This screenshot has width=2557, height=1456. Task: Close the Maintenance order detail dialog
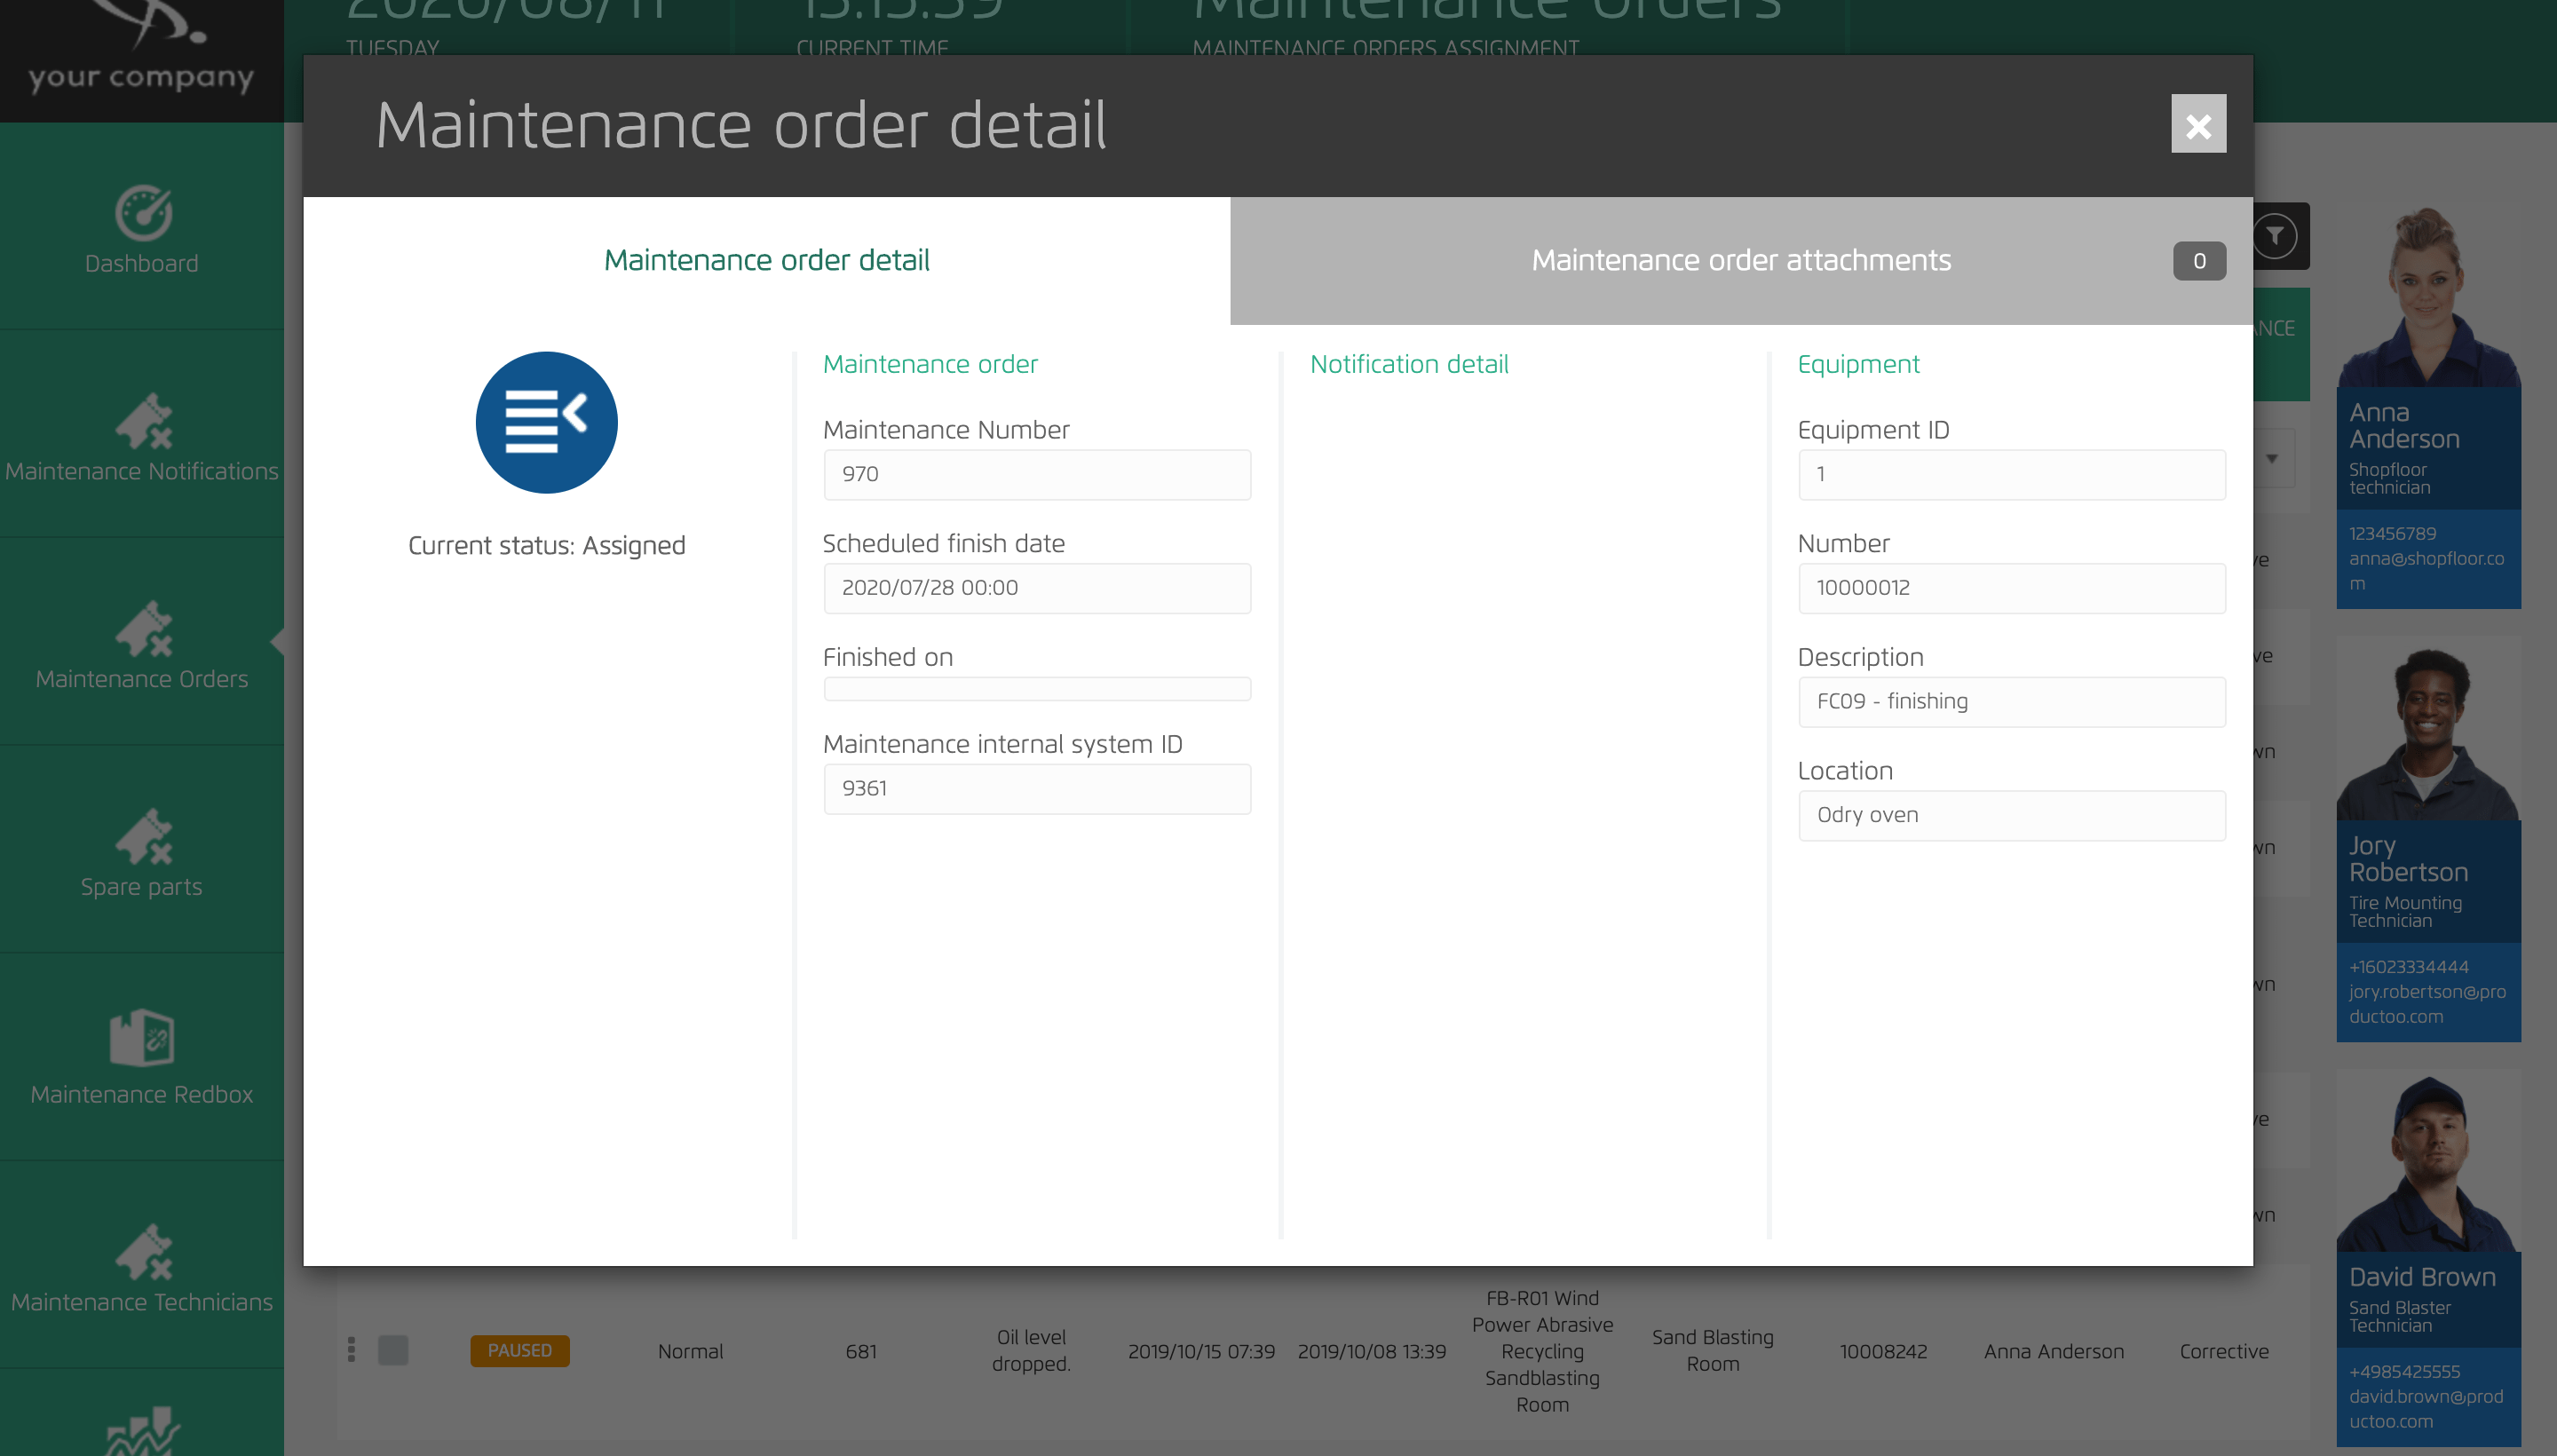tap(2198, 125)
